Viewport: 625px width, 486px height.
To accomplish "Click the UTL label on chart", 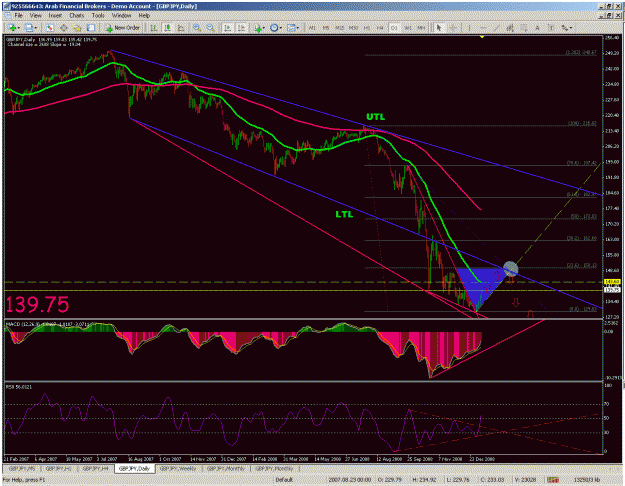I will click(375, 117).
